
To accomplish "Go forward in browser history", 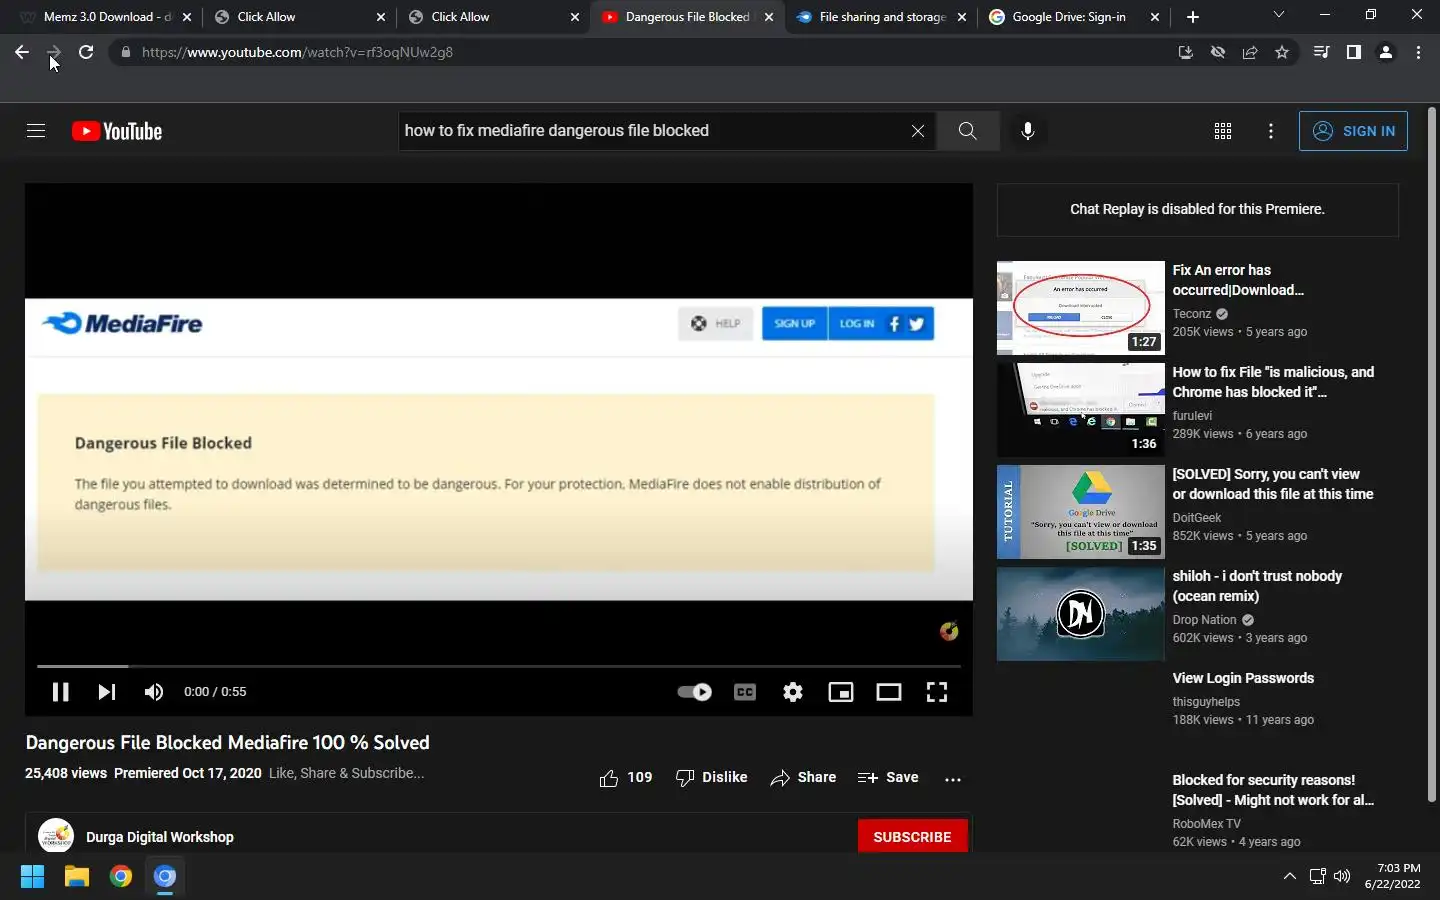I will 54,52.
